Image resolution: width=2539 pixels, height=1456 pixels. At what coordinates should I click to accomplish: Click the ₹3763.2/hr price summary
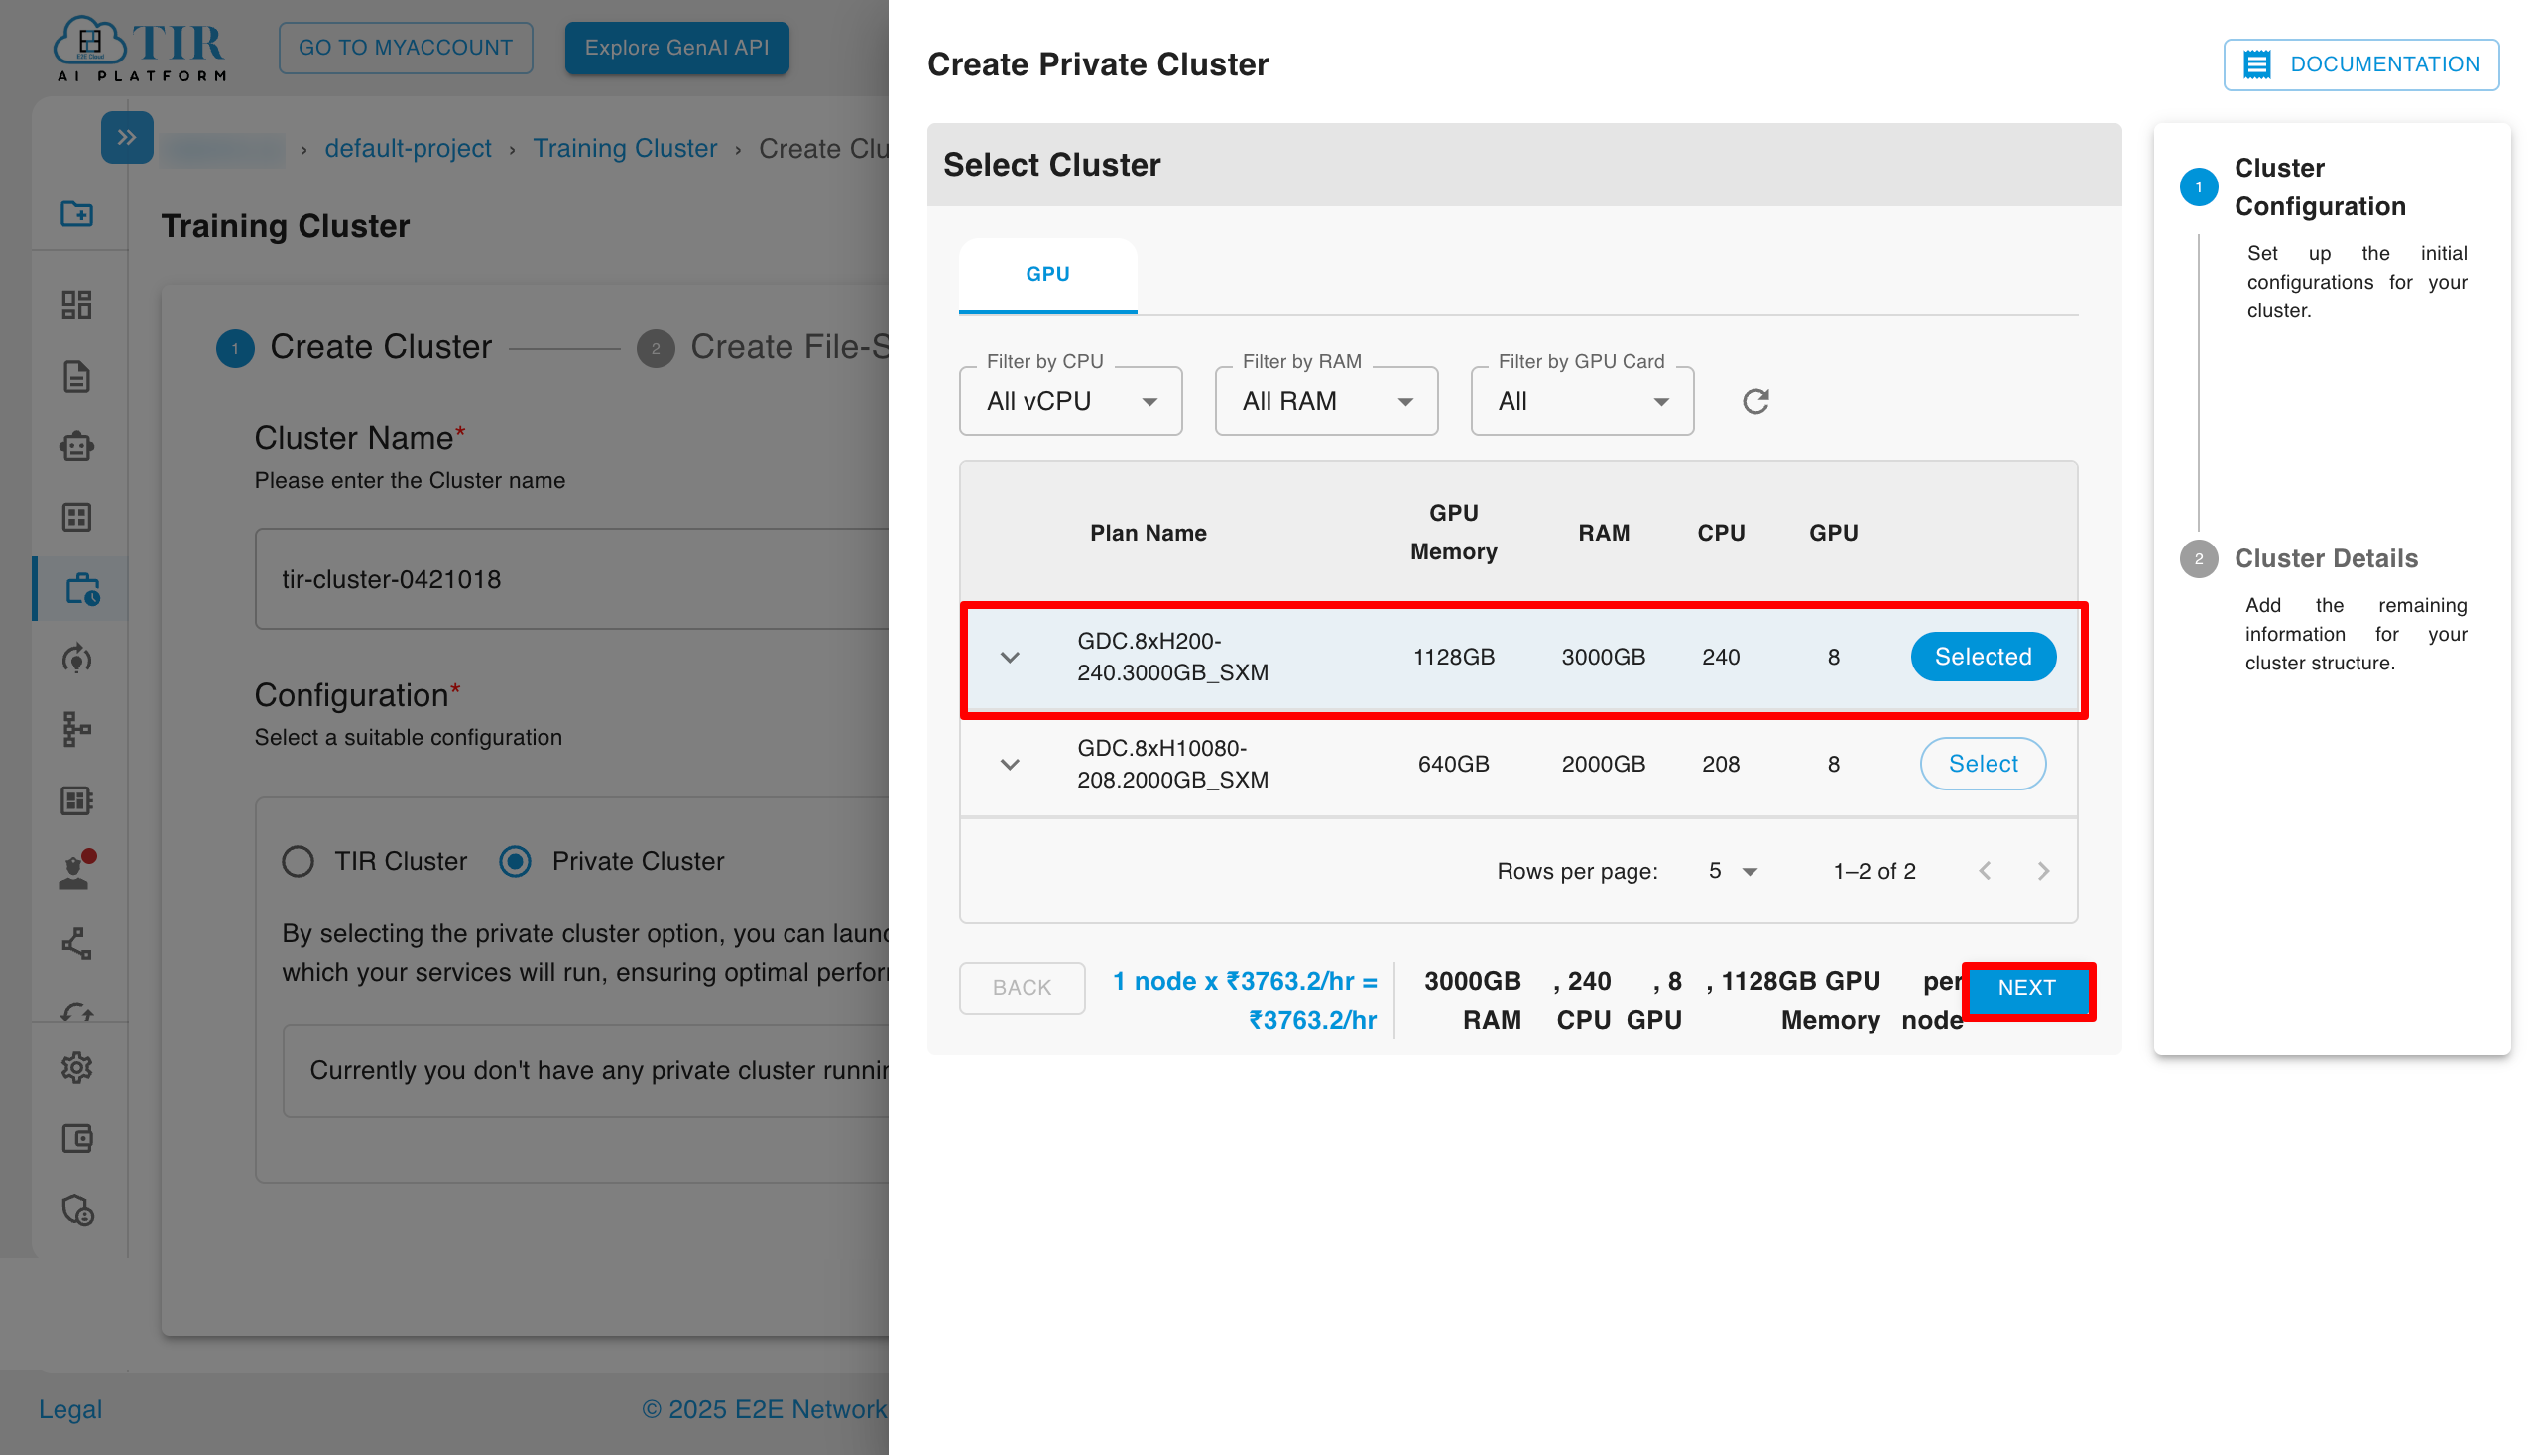point(1246,1001)
